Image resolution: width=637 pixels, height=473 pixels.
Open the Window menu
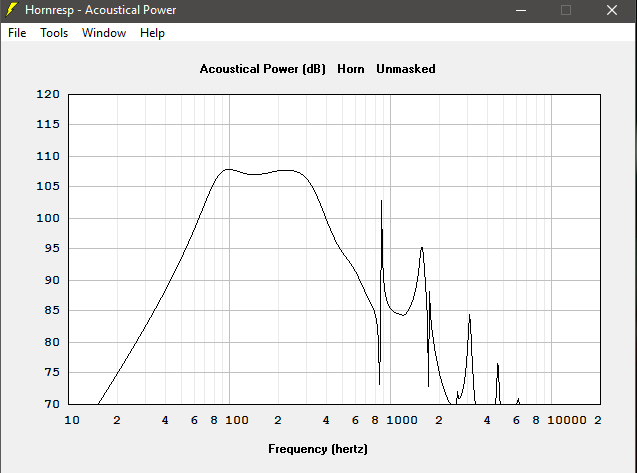coord(104,33)
